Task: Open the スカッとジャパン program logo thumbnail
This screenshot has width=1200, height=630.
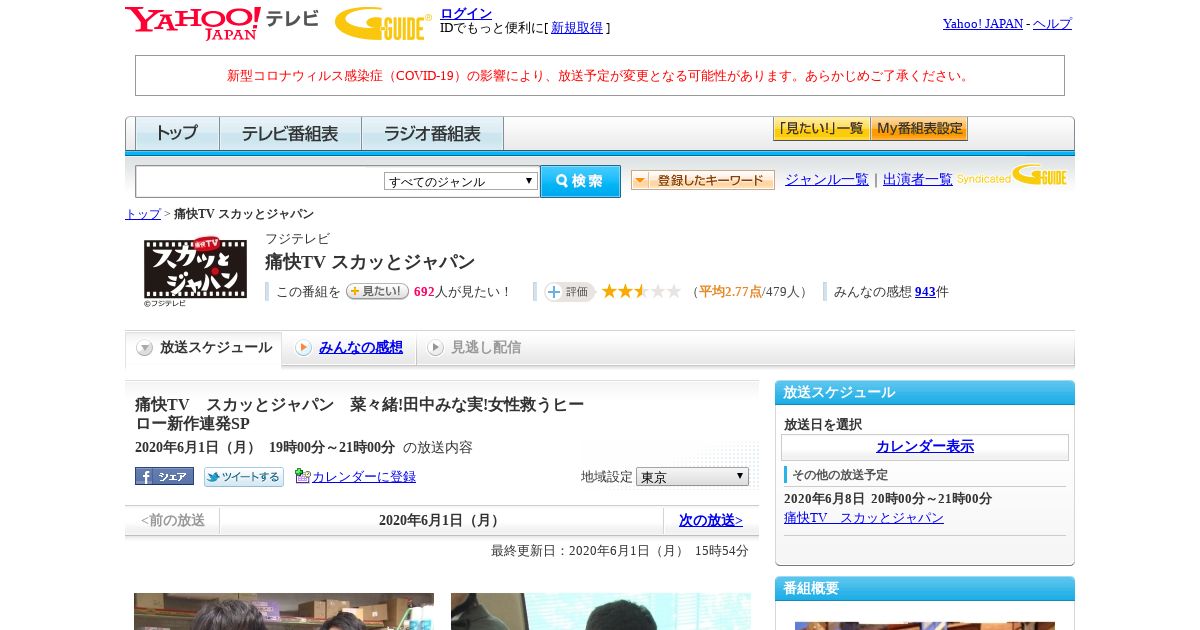Action: (195, 270)
